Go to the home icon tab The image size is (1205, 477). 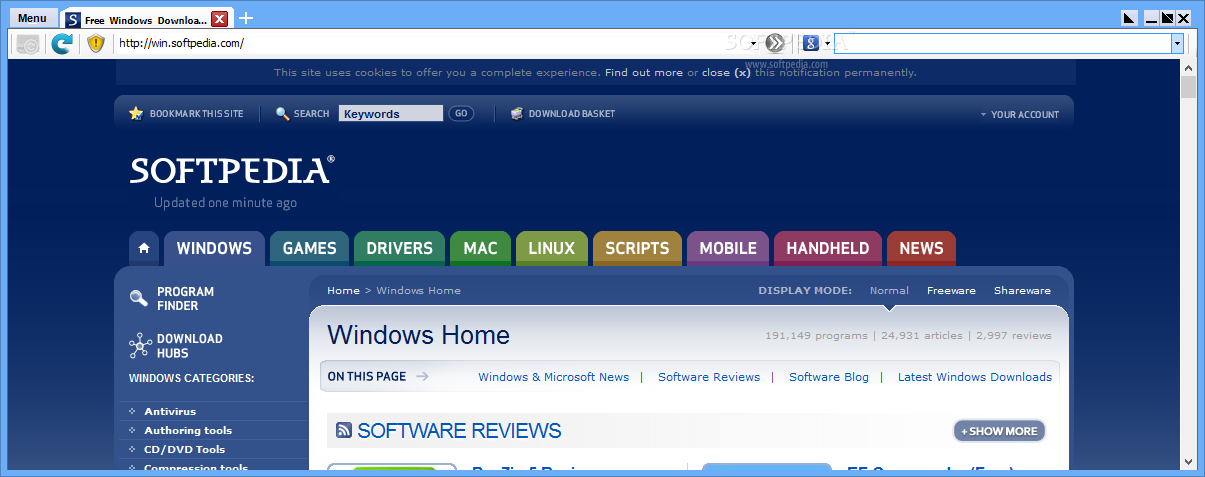pos(144,248)
